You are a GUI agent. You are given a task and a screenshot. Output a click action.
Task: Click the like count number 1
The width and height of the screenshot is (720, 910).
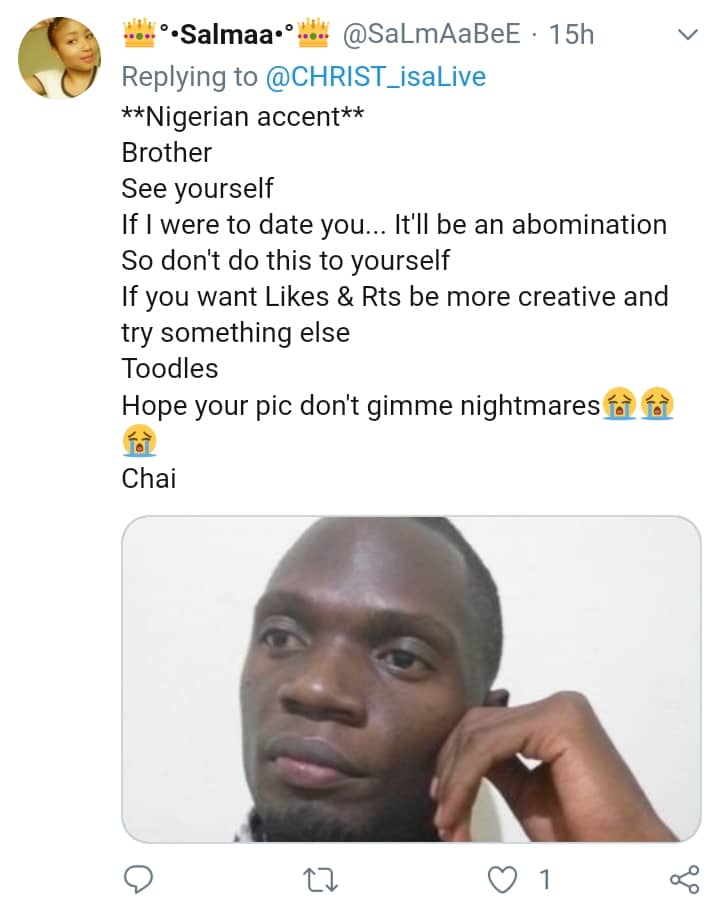tap(544, 879)
